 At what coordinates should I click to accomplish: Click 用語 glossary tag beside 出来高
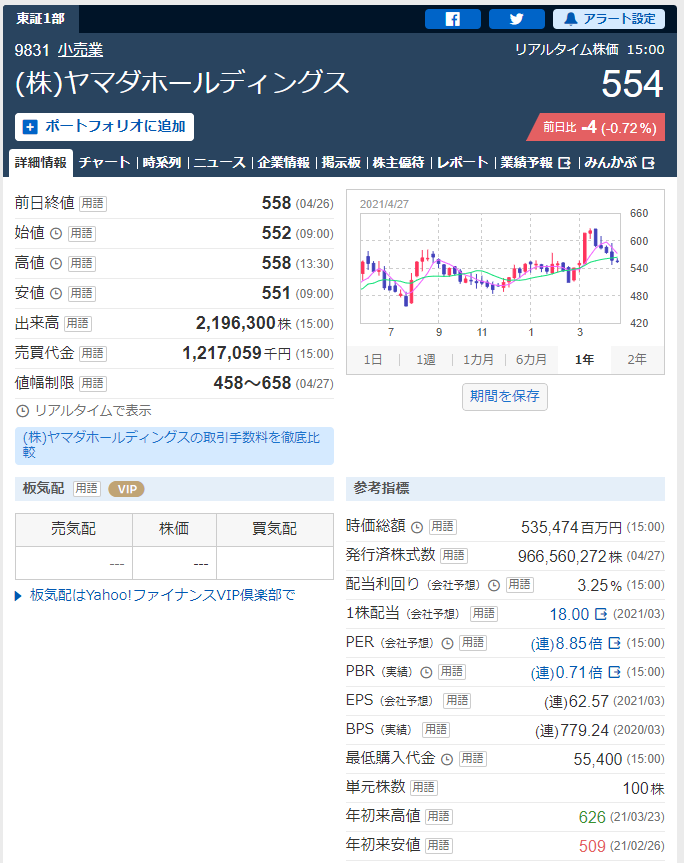coord(78,324)
